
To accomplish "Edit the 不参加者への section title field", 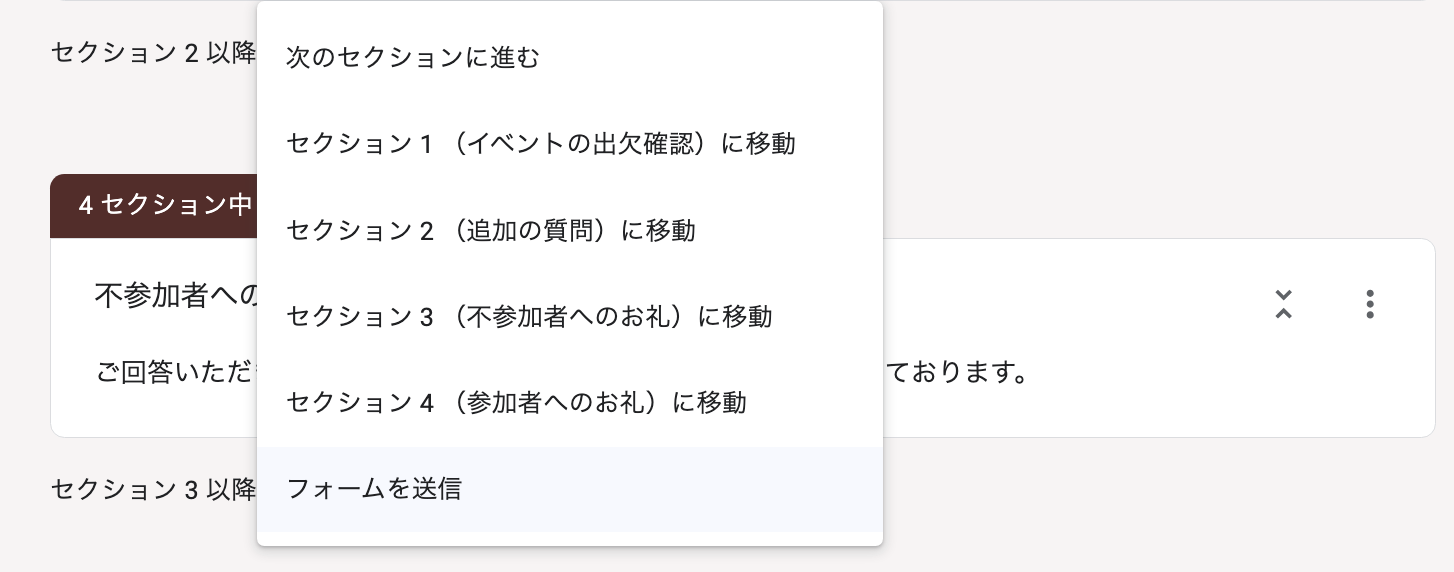I will [x=176, y=295].
